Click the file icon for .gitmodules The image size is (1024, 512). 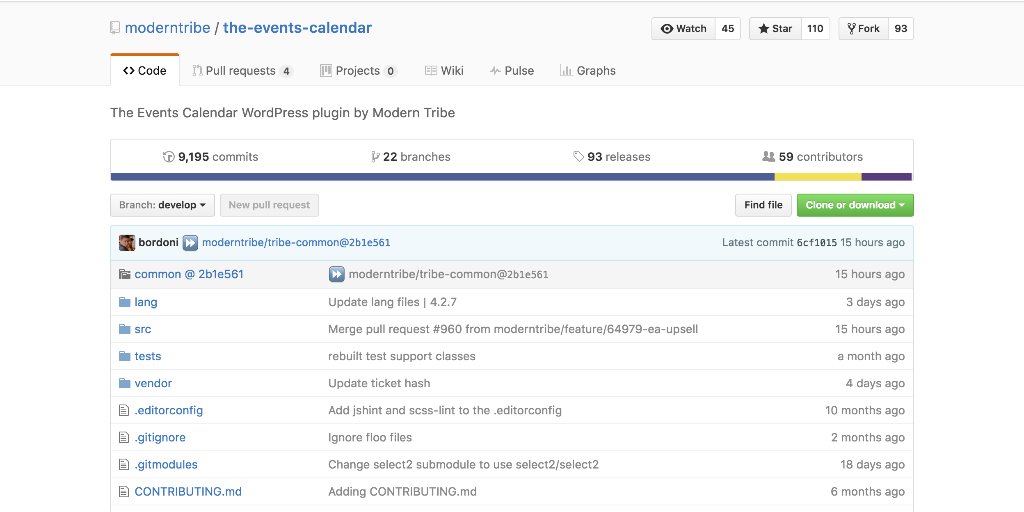tap(124, 464)
